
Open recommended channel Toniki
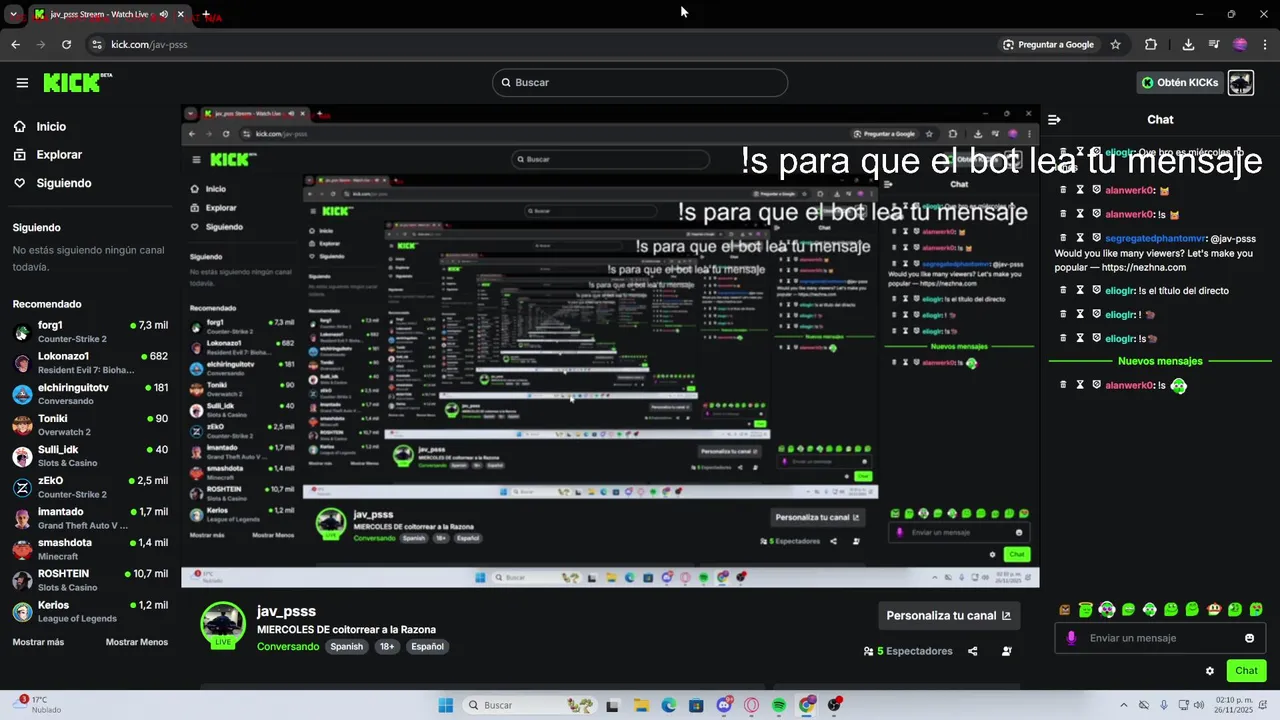[x=90, y=425]
